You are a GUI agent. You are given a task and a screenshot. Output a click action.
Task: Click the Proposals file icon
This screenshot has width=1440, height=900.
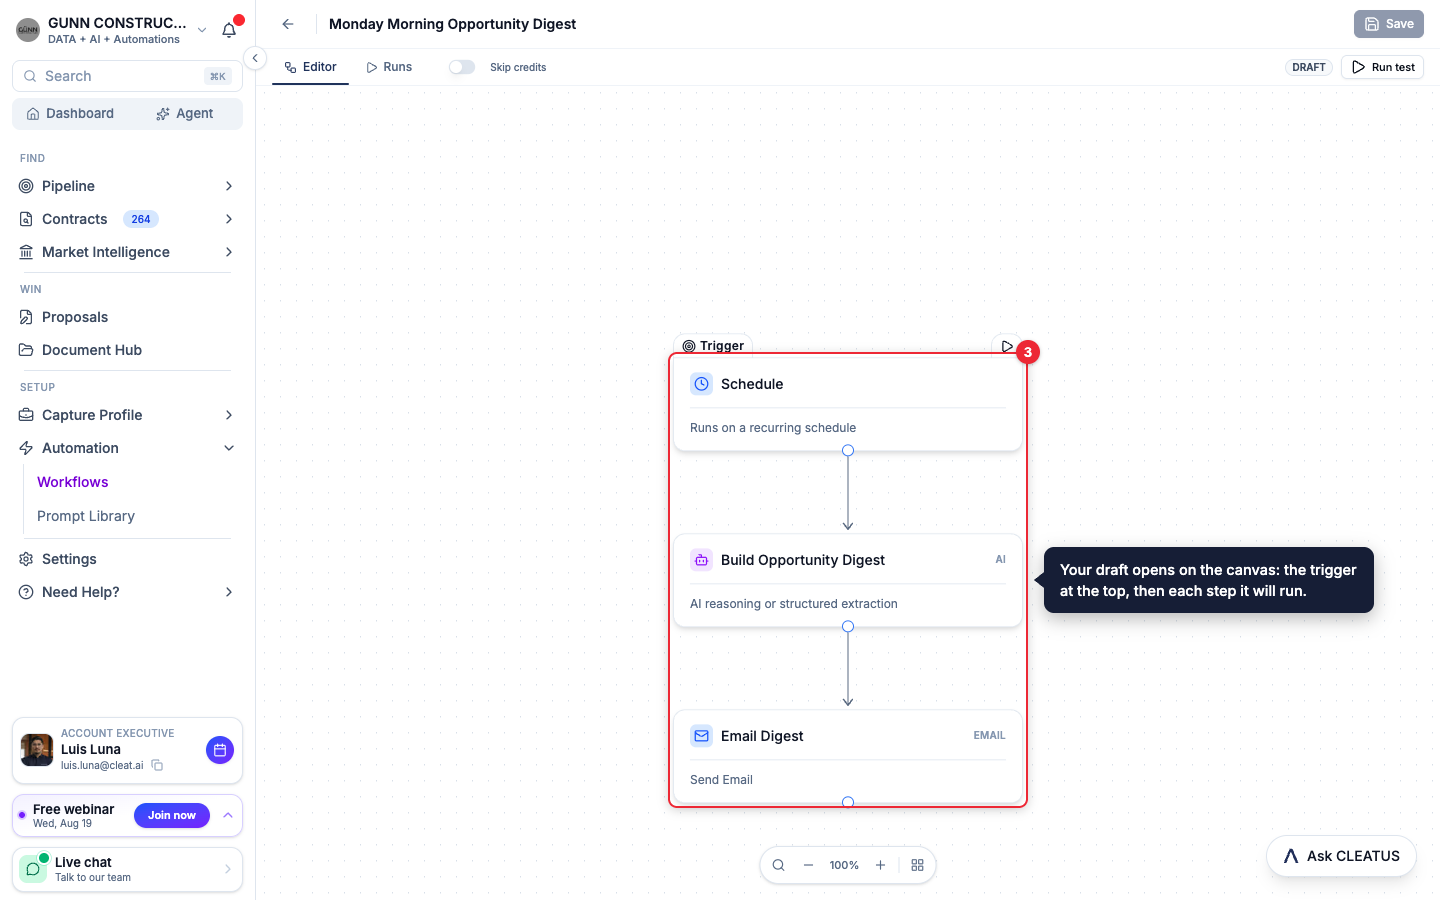coord(26,317)
